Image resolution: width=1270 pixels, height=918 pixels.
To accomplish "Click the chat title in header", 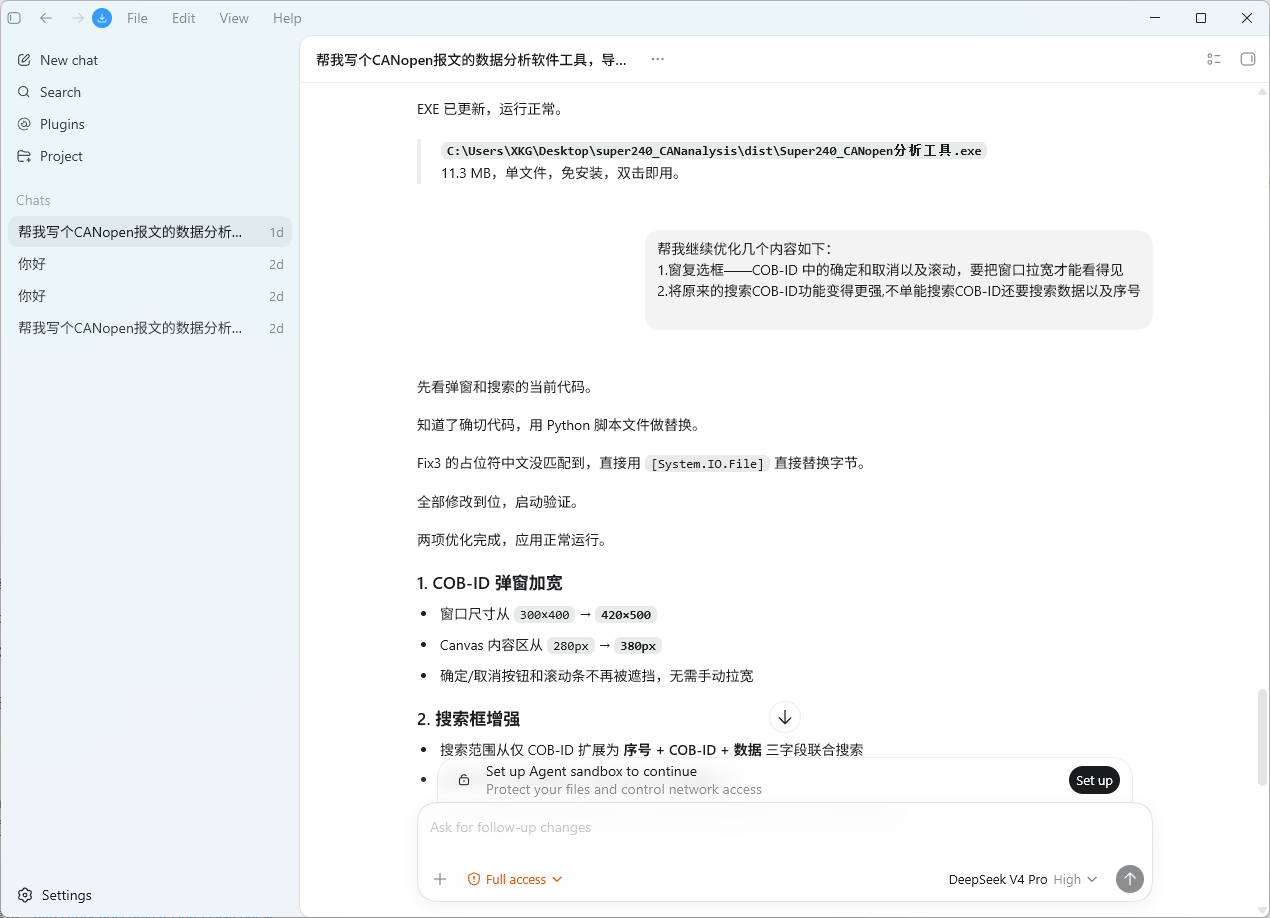I will (x=471, y=59).
